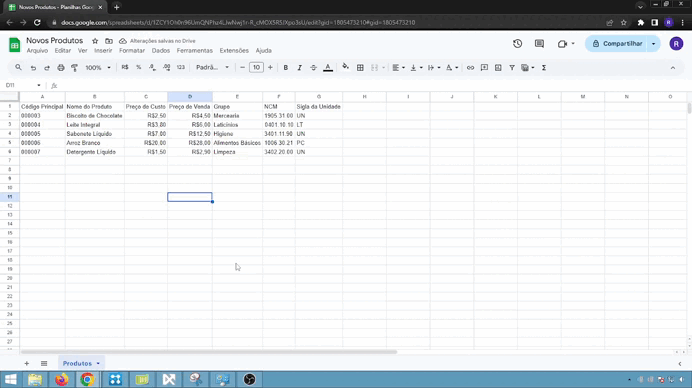Open vertical align dropdown
This screenshot has height=388, width=692.
click(x=416, y=68)
